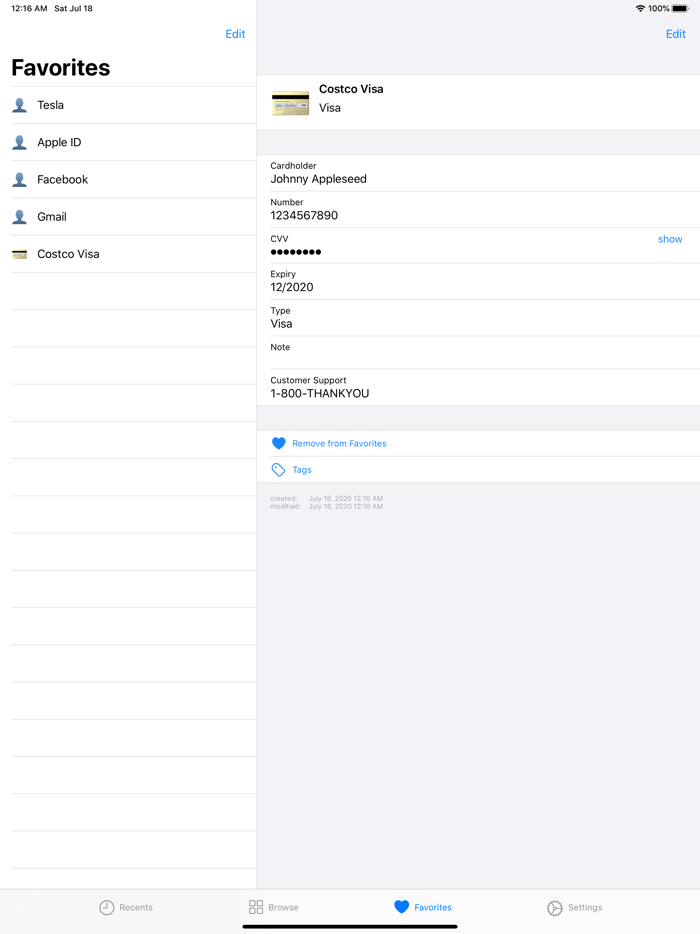Click Remove from Favorites
Viewport: 700px width, 934px height.
339,443
